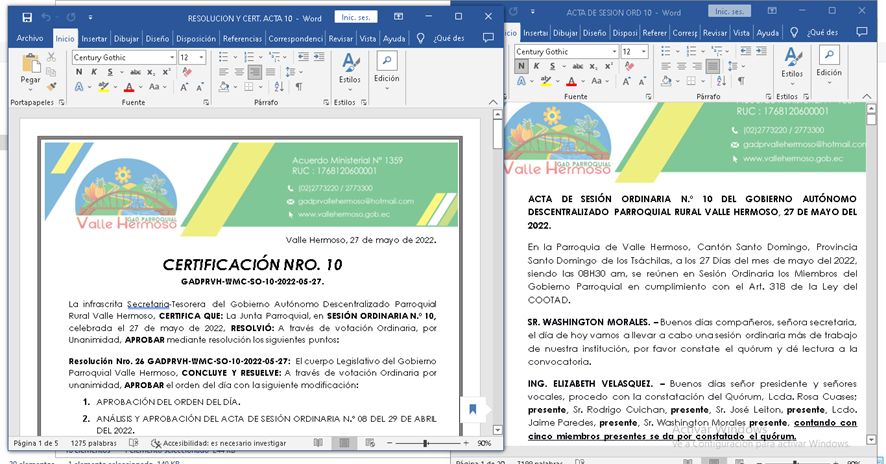The width and height of the screenshot is (886, 464).
Task: Click the Edición search icon in ACTA DE SESION window
Action: click(829, 56)
